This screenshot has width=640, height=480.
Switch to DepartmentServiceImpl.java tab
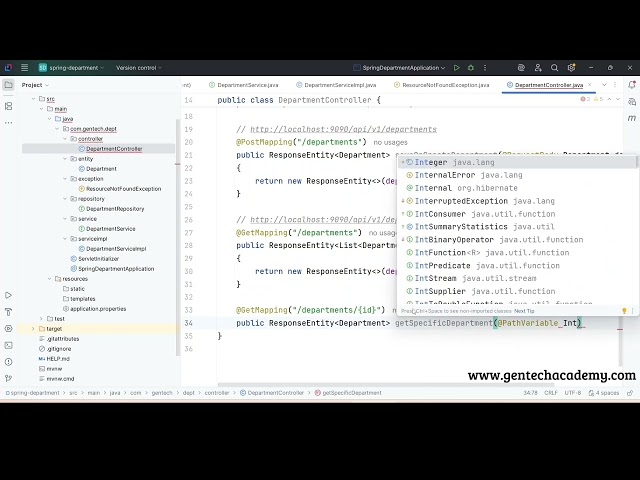click(x=336, y=85)
